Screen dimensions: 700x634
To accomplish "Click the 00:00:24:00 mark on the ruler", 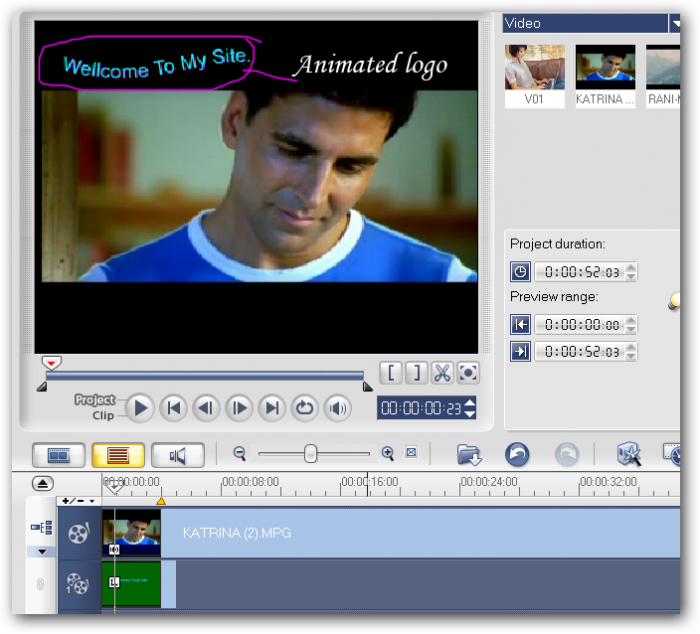I will pyautogui.click(x=489, y=482).
